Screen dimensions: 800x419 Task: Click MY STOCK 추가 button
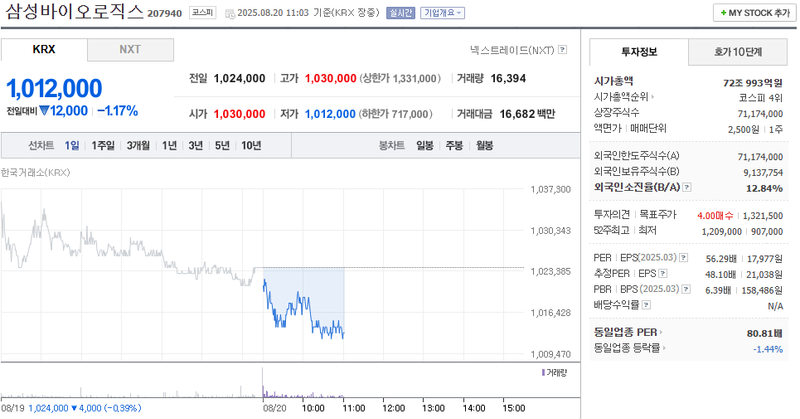coord(755,13)
